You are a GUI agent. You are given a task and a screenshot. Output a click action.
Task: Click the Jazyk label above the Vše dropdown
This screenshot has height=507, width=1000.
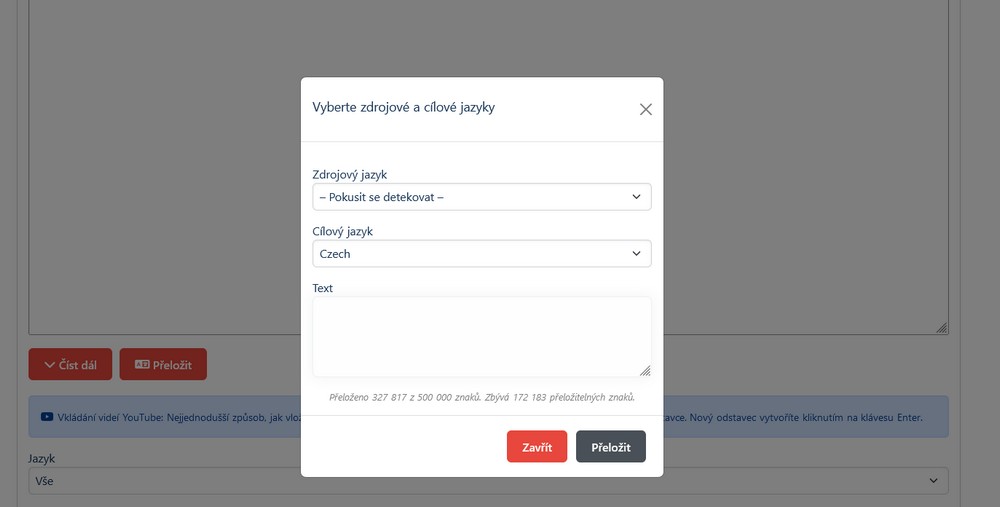pos(44,458)
